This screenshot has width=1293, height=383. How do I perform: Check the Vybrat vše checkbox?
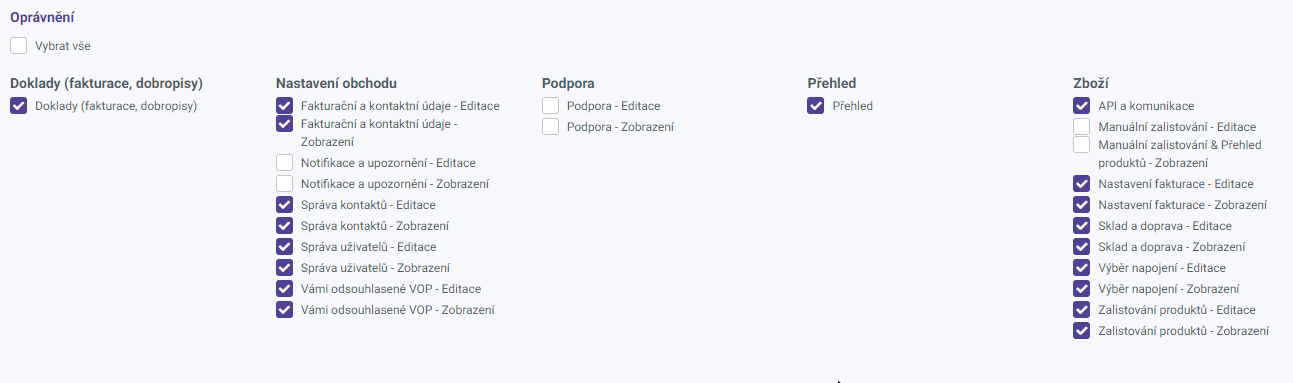[19, 46]
